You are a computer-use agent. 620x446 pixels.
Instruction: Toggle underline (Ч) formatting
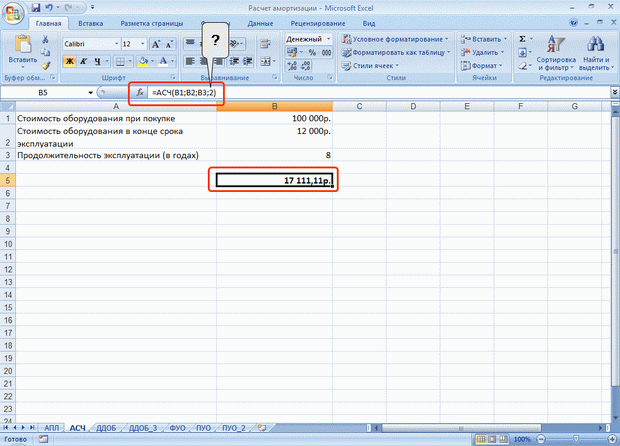(97, 61)
